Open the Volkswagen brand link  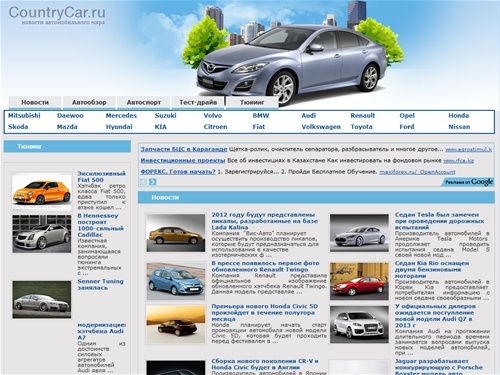[321, 127]
